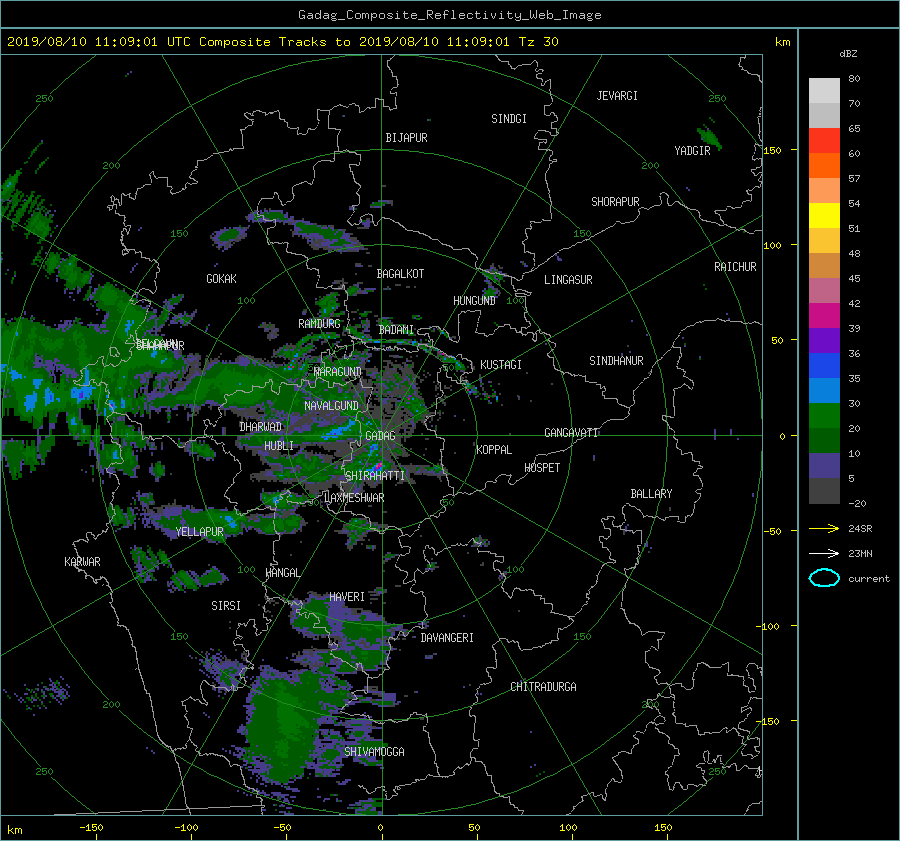Click the CHITRADURGA city label
Screen dimensions: 900x841
click(x=543, y=687)
